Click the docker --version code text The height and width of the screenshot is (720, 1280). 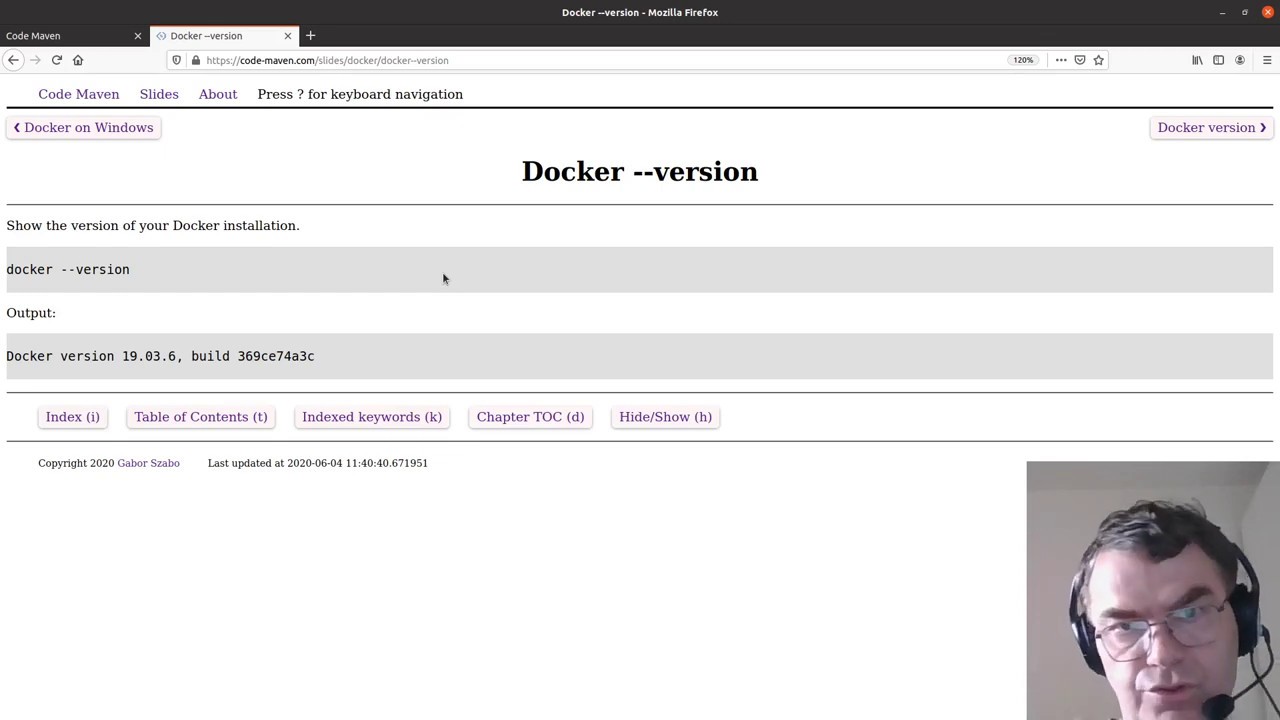pyautogui.click(x=68, y=269)
